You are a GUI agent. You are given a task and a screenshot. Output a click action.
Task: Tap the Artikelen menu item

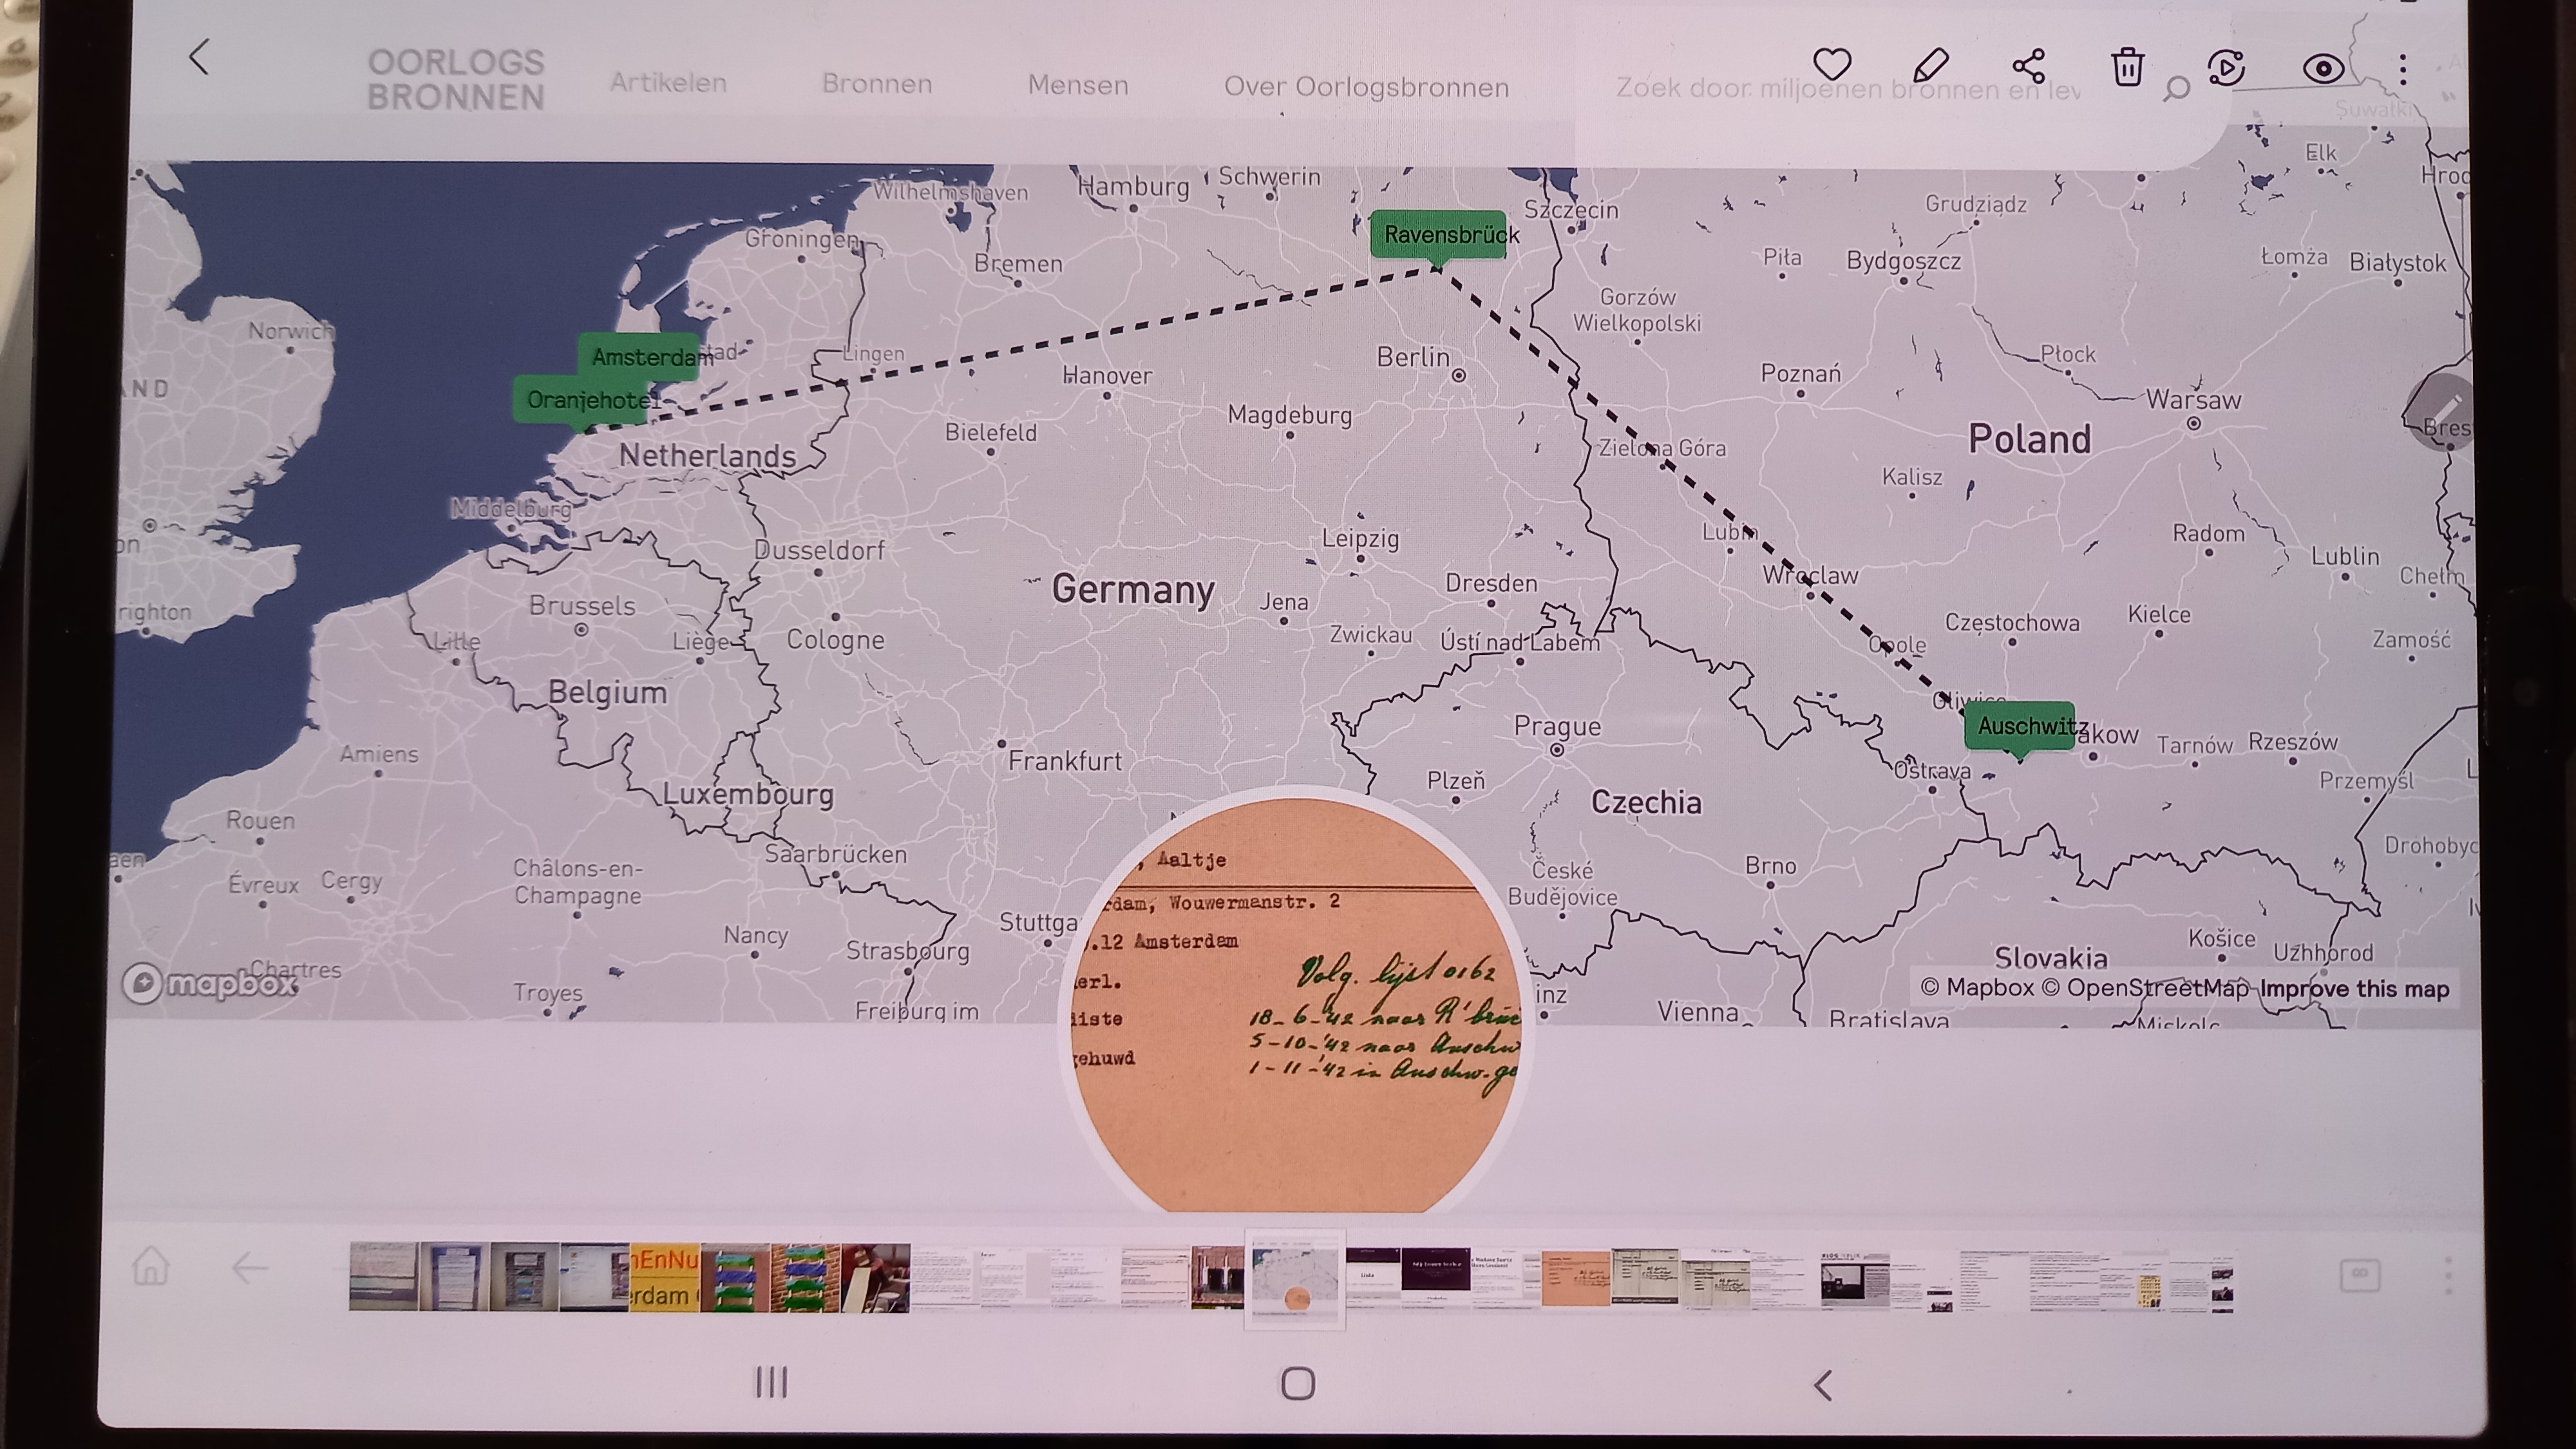click(x=668, y=83)
